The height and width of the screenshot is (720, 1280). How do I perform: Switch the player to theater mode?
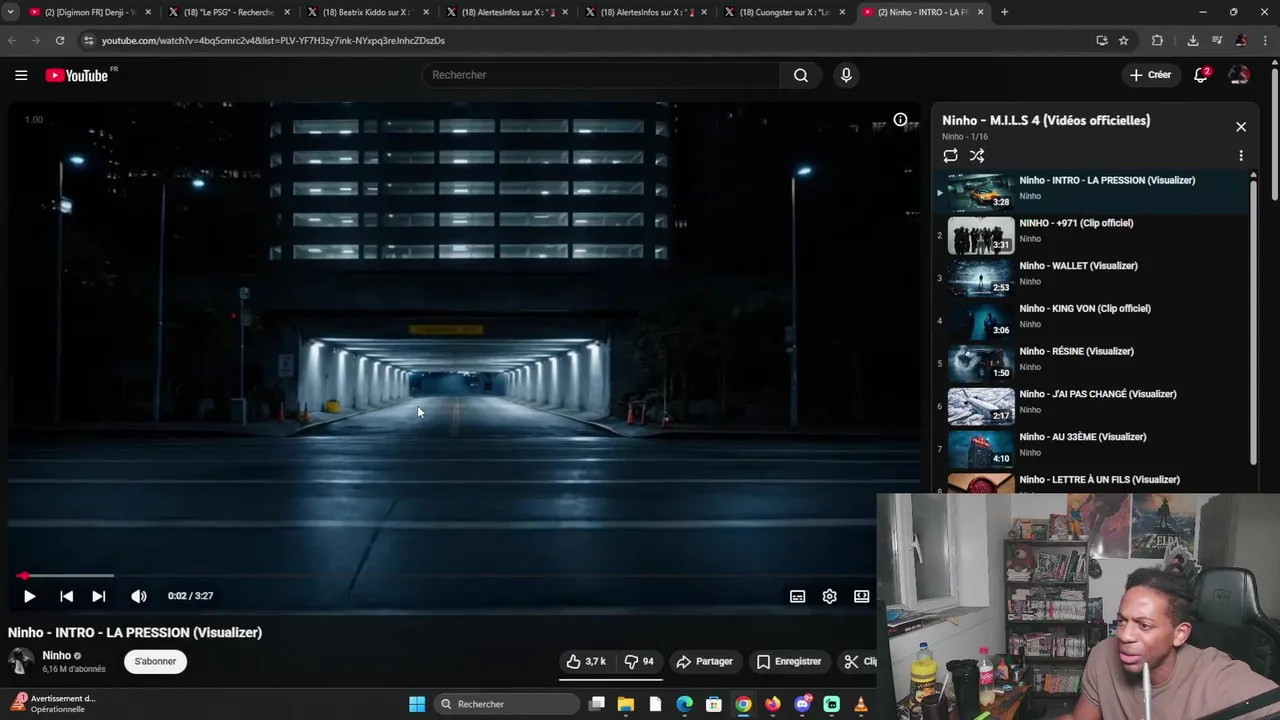[x=861, y=596]
